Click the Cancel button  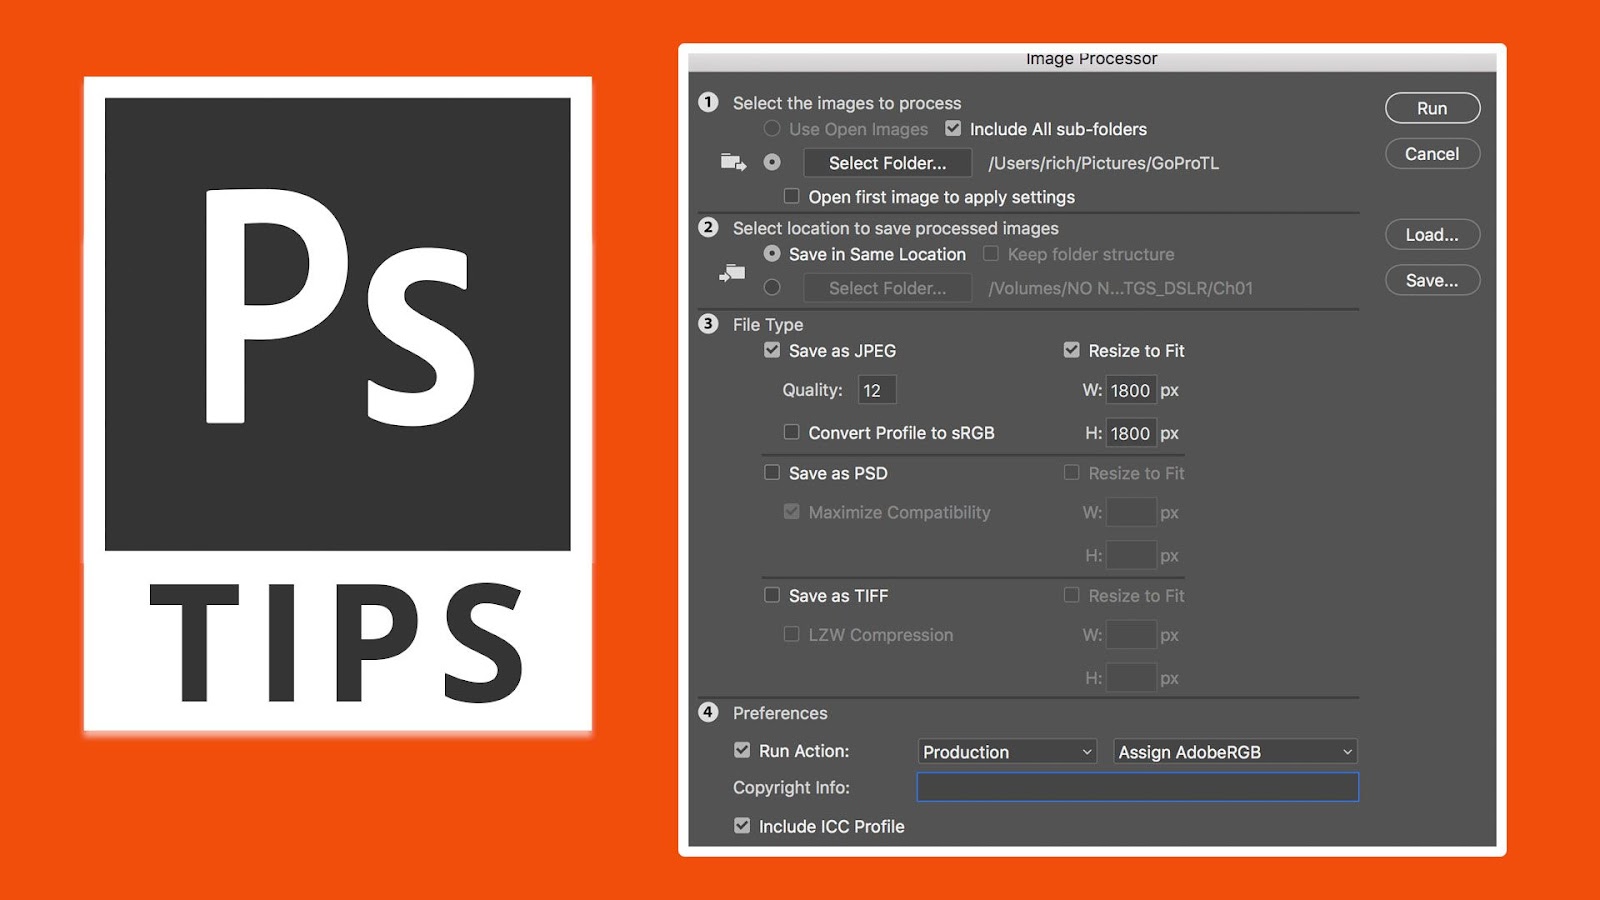pos(1432,154)
